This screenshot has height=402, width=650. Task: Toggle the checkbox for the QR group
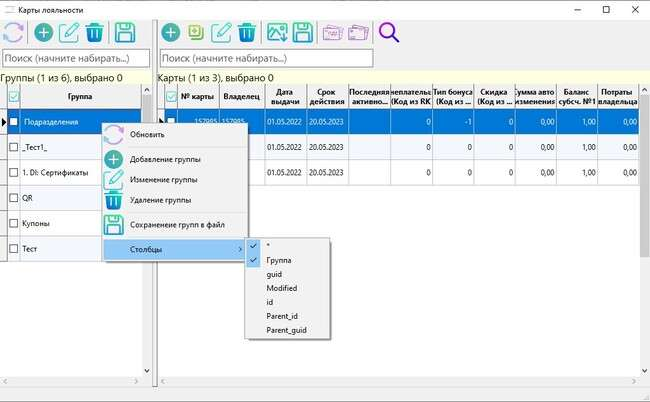13,198
